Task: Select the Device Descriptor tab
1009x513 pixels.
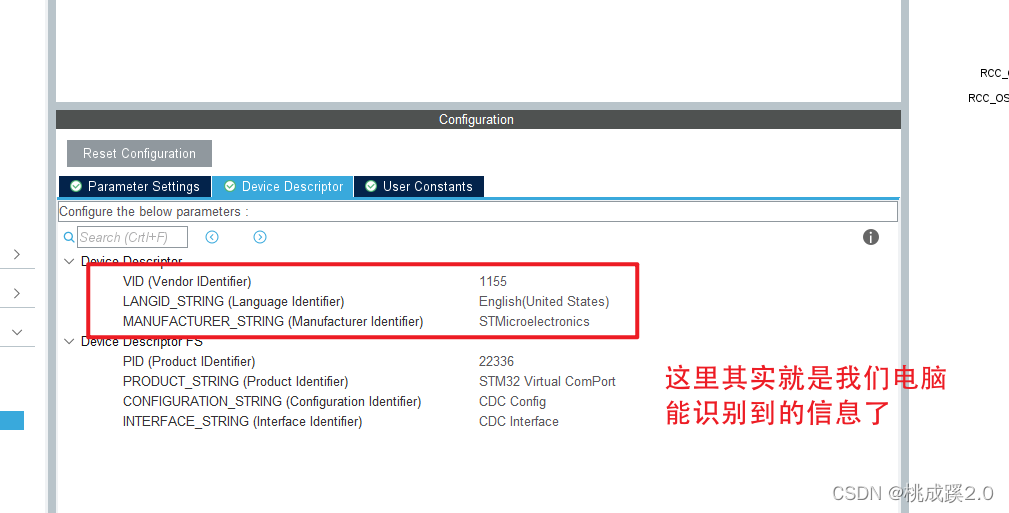Action: (283, 186)
